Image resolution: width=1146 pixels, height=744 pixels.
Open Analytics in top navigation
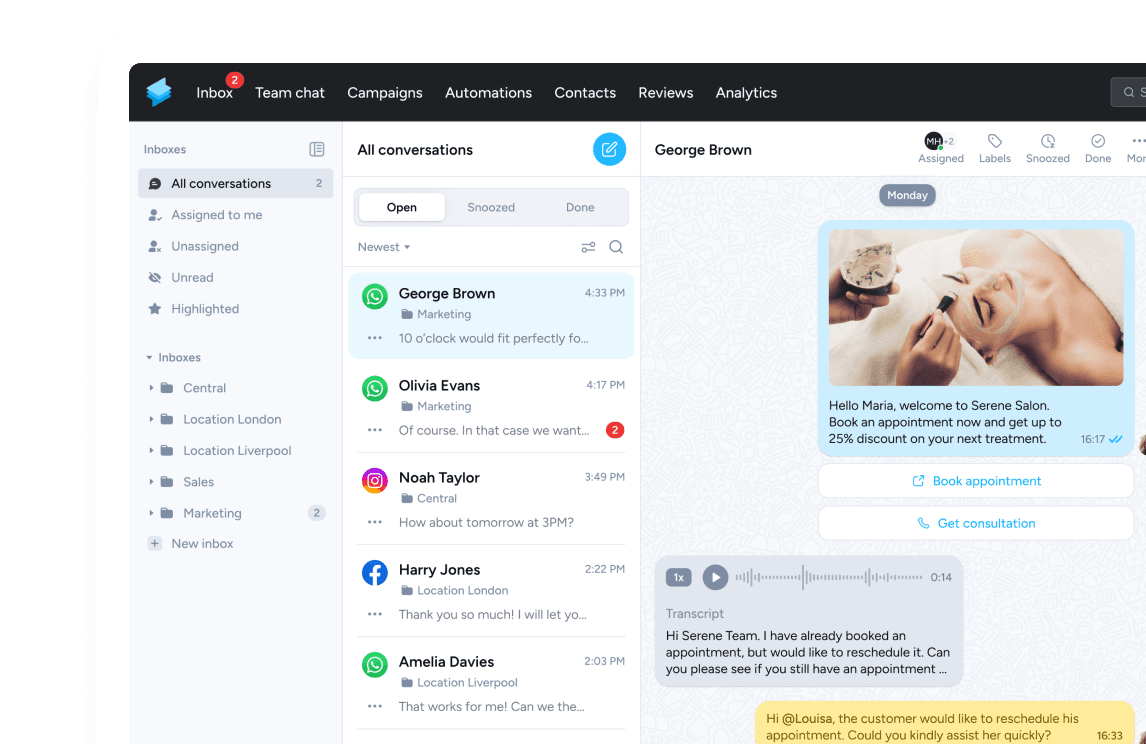(x=746, y=93)
